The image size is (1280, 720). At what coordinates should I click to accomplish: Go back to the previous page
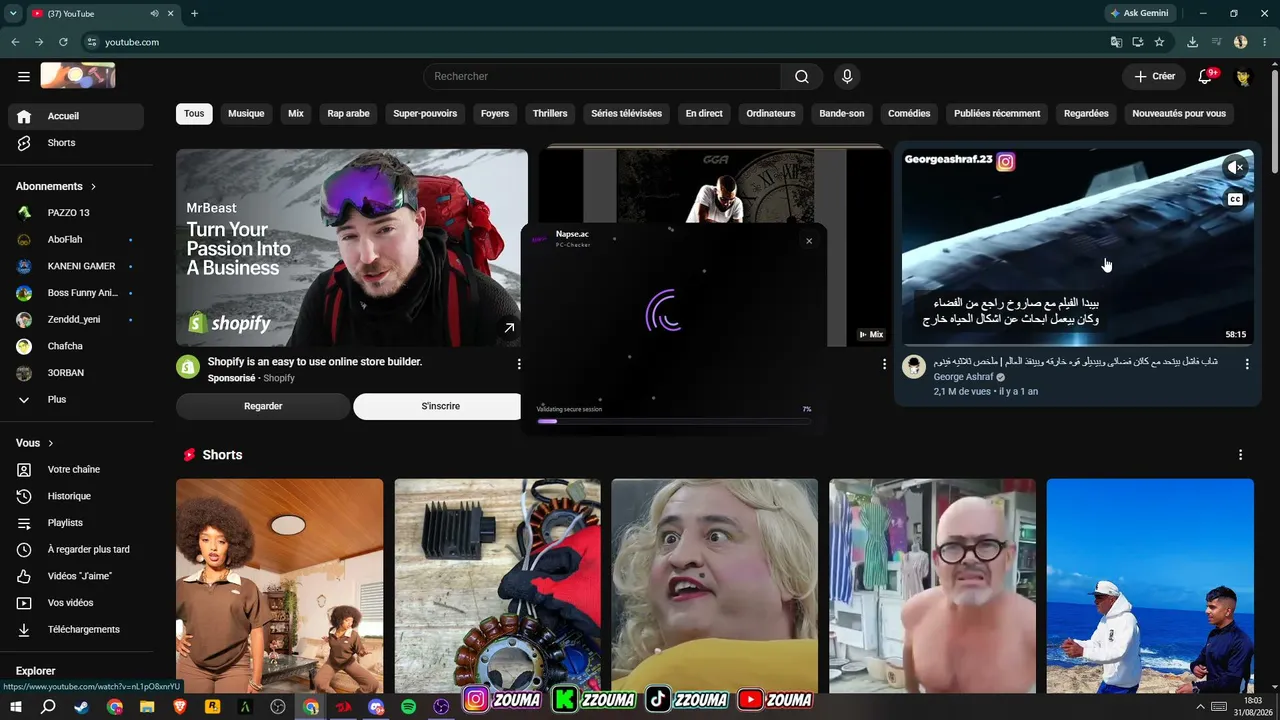click(15, 42)
